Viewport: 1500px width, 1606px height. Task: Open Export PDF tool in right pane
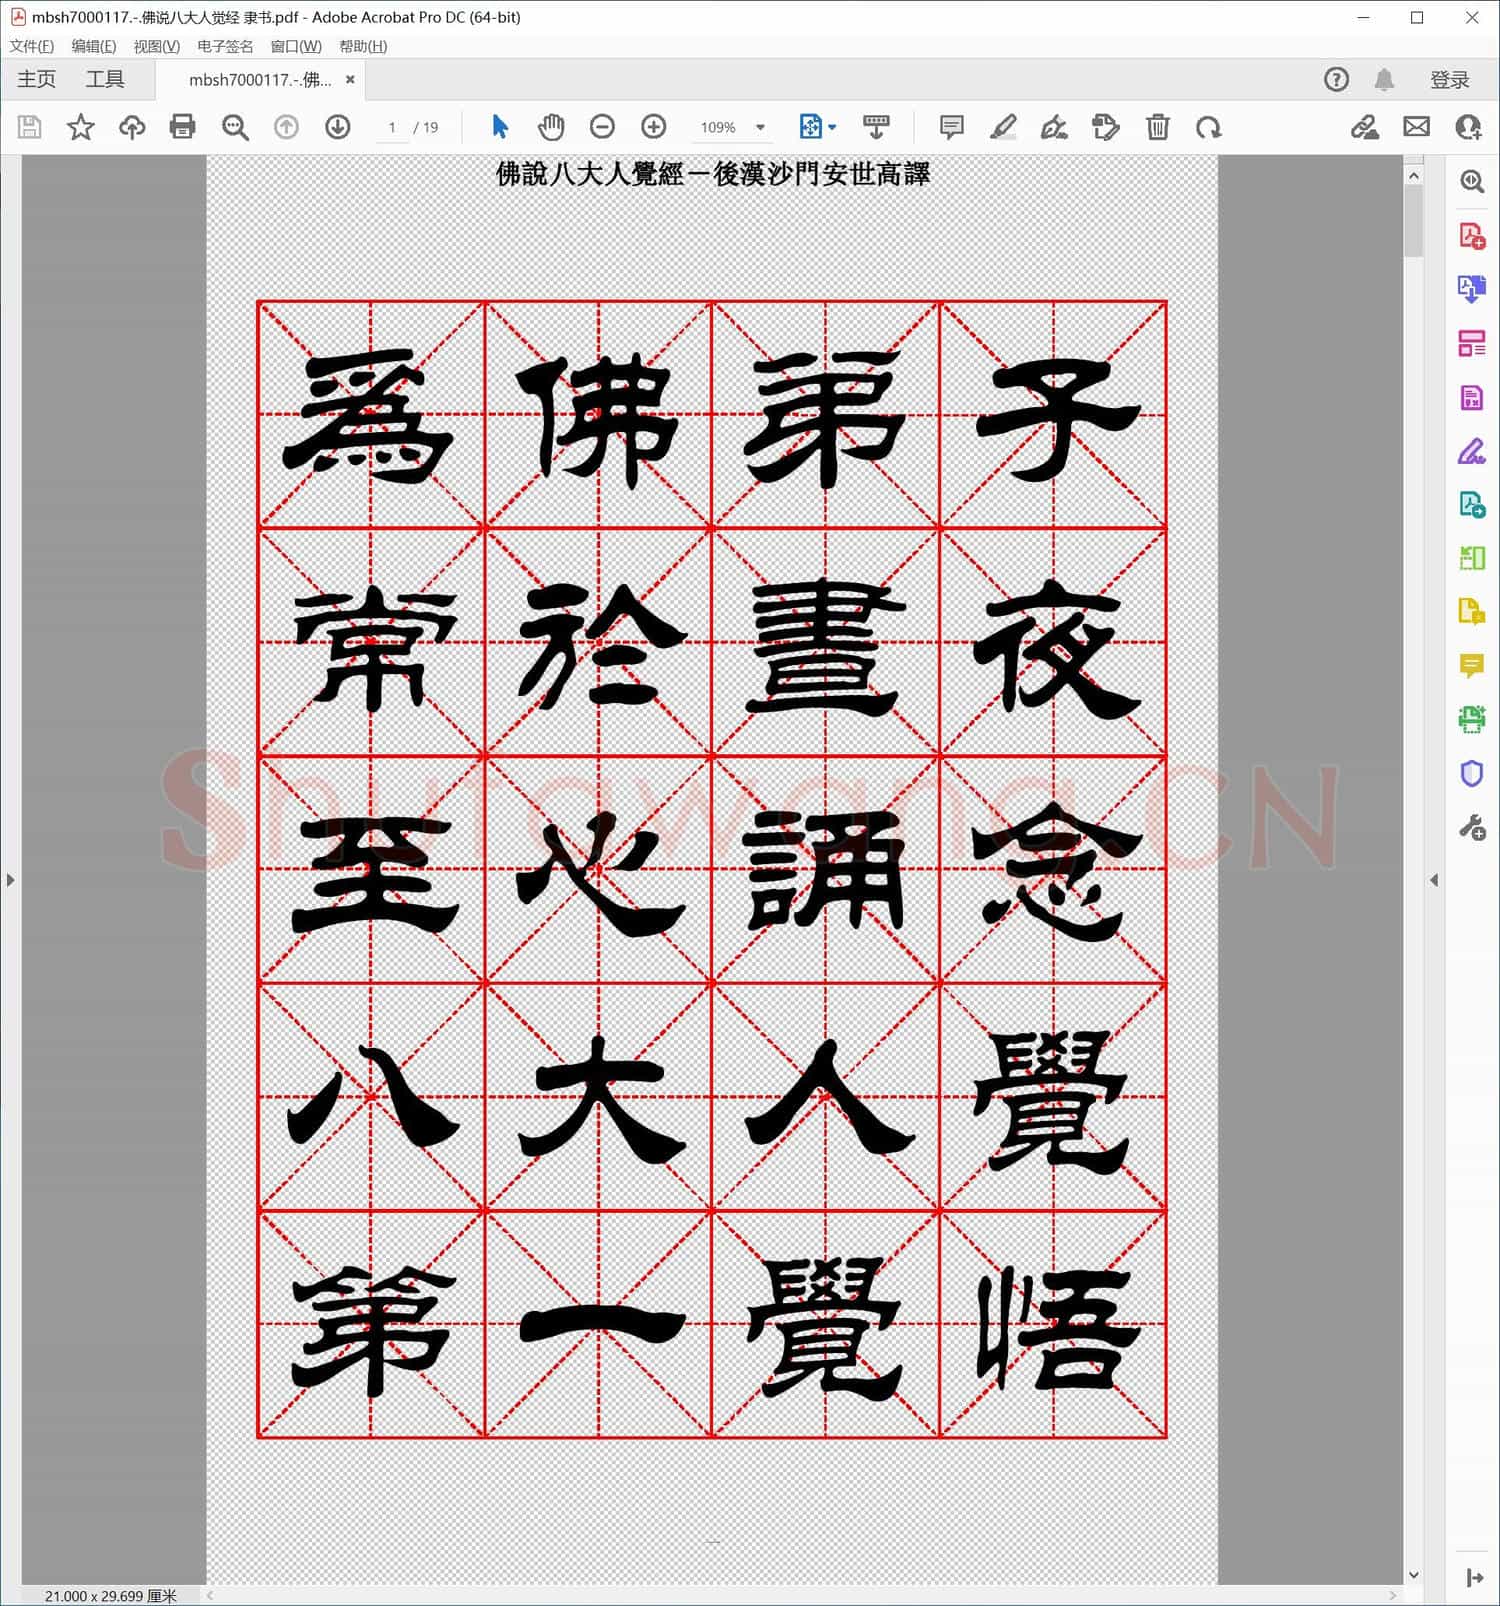1472,290
